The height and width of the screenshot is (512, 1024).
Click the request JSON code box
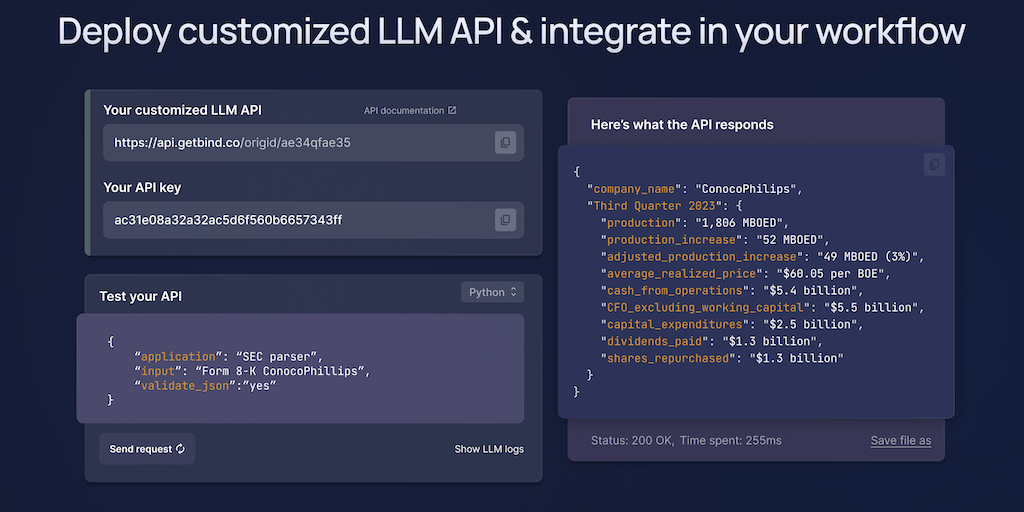coord(300,368)
